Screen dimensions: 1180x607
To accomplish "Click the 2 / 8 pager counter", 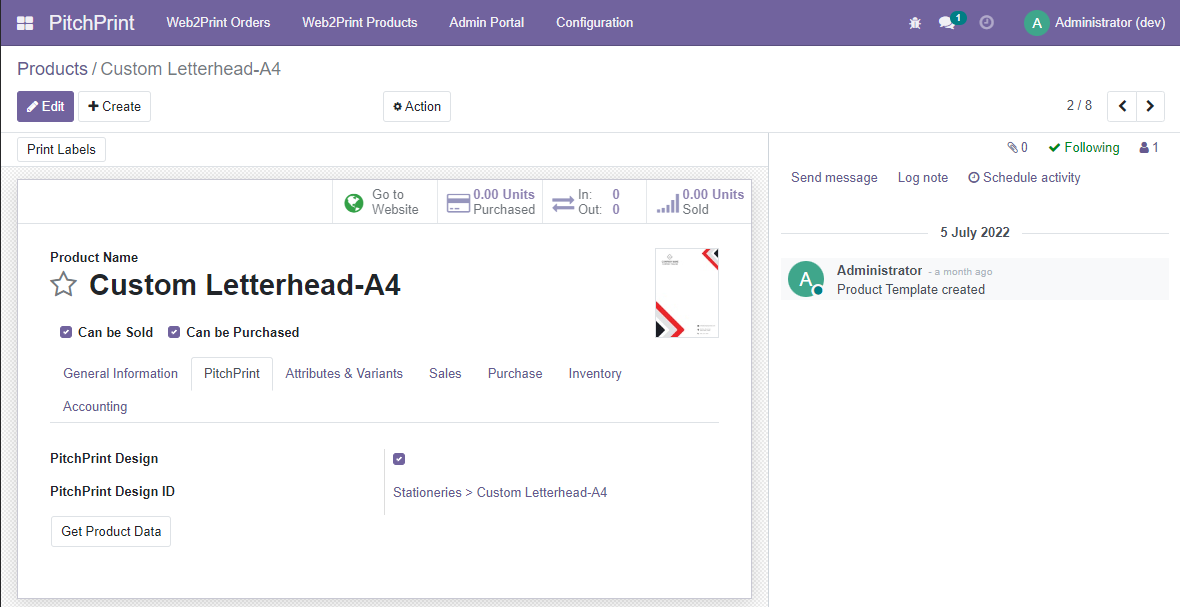I will [1079, 105].
